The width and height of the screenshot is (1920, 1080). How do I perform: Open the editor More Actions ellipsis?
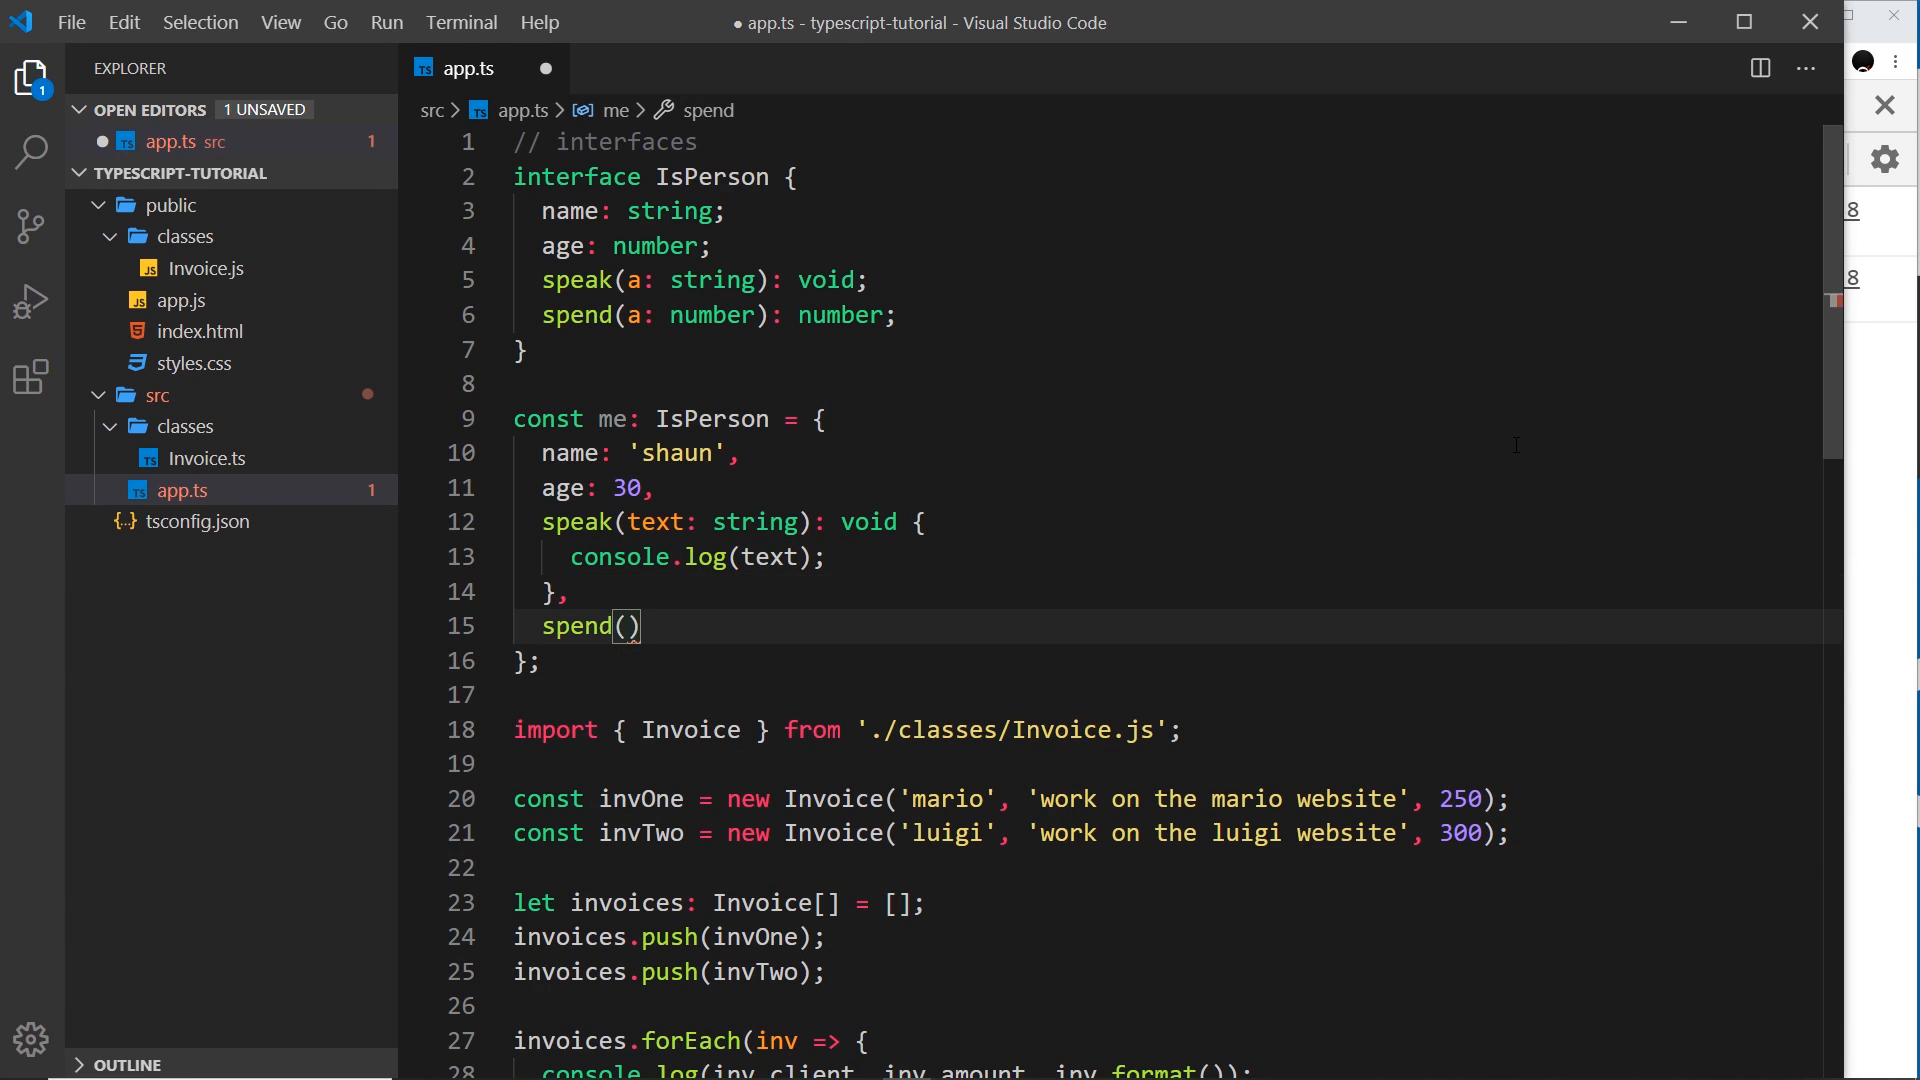(1806, 68)
